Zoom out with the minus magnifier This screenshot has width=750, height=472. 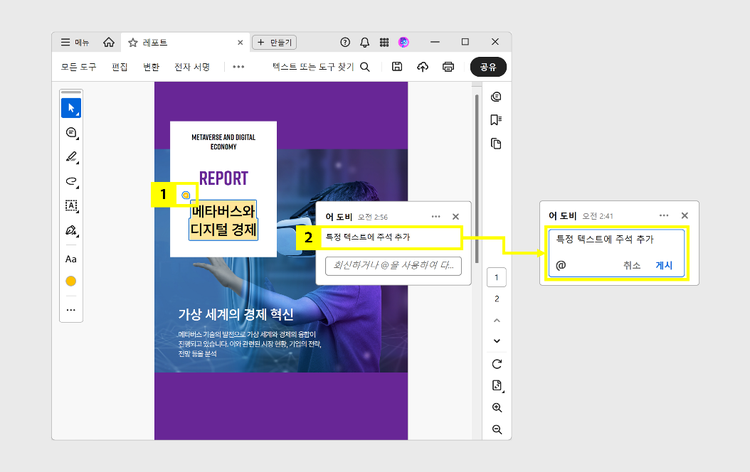click(x=496, y=429)
